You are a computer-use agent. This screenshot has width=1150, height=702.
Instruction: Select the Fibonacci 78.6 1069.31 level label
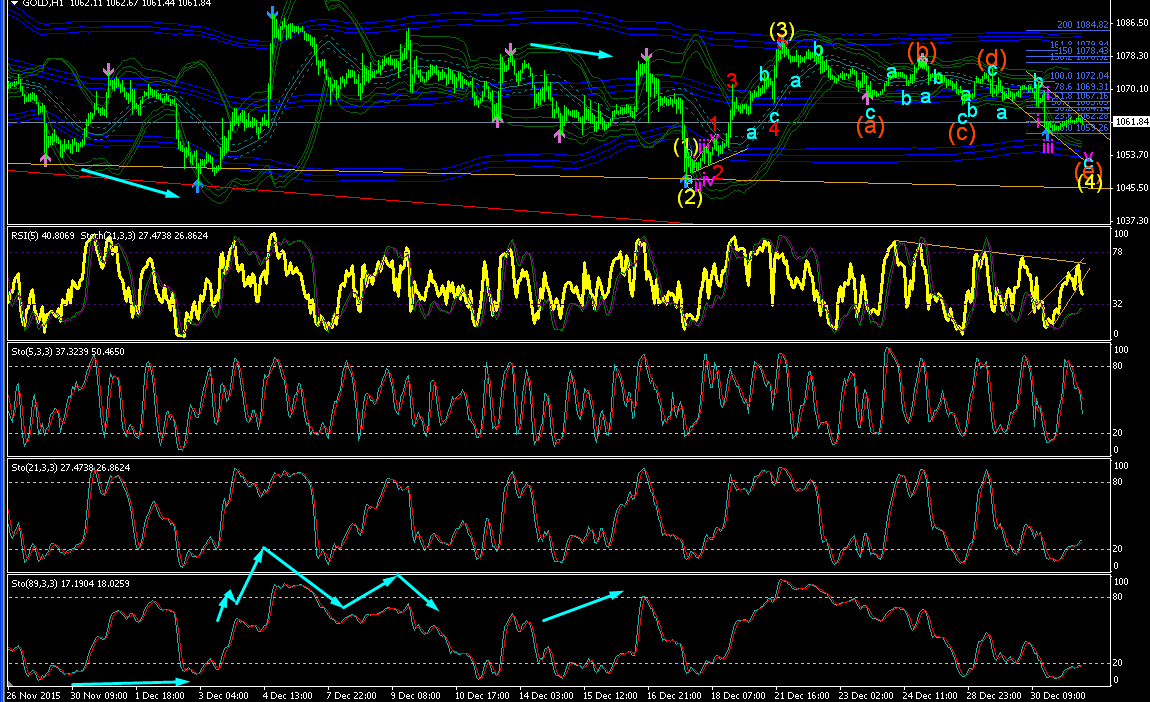tap(1080, 87)
